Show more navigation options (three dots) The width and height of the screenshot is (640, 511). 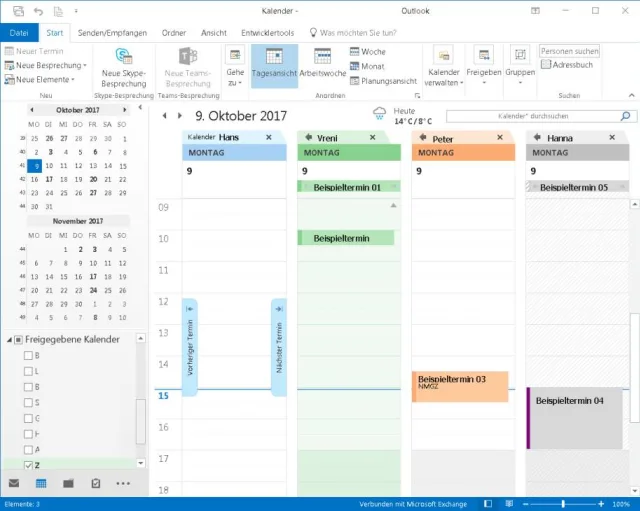pyautogui.click(x=123, y=483)
